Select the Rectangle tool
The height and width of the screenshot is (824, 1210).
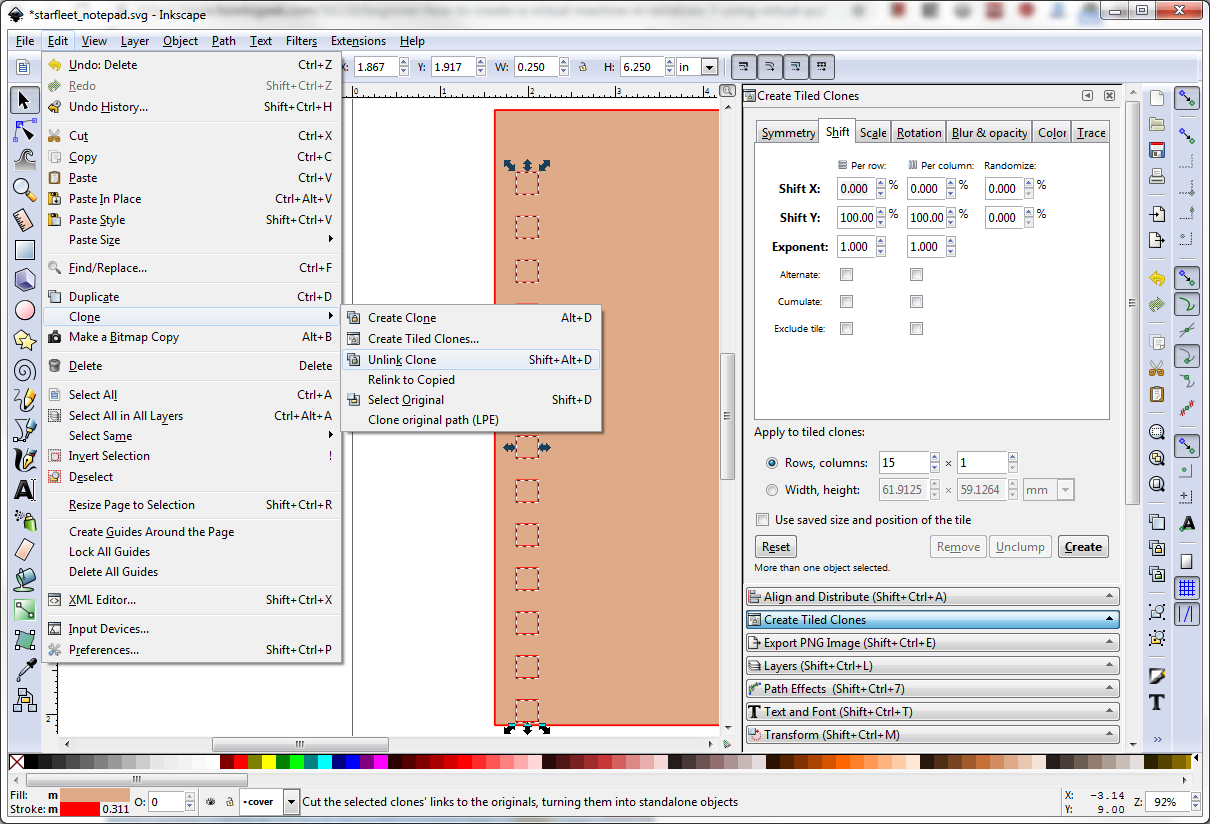(x=25, y=251)
